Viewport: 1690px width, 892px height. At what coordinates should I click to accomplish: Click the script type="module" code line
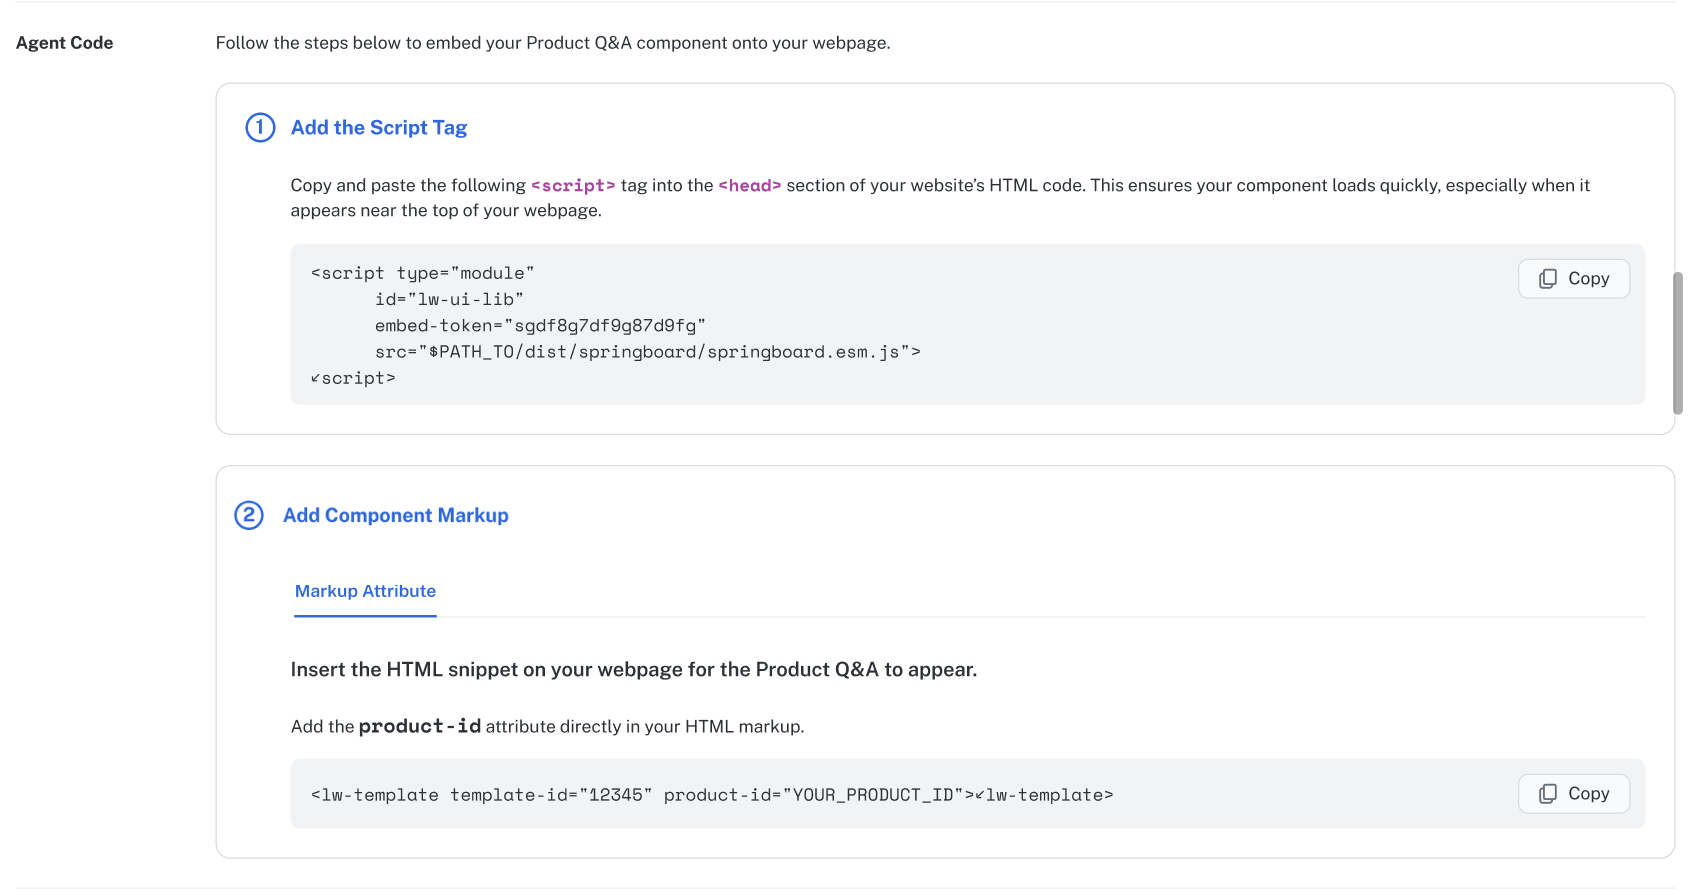[423, 274]
